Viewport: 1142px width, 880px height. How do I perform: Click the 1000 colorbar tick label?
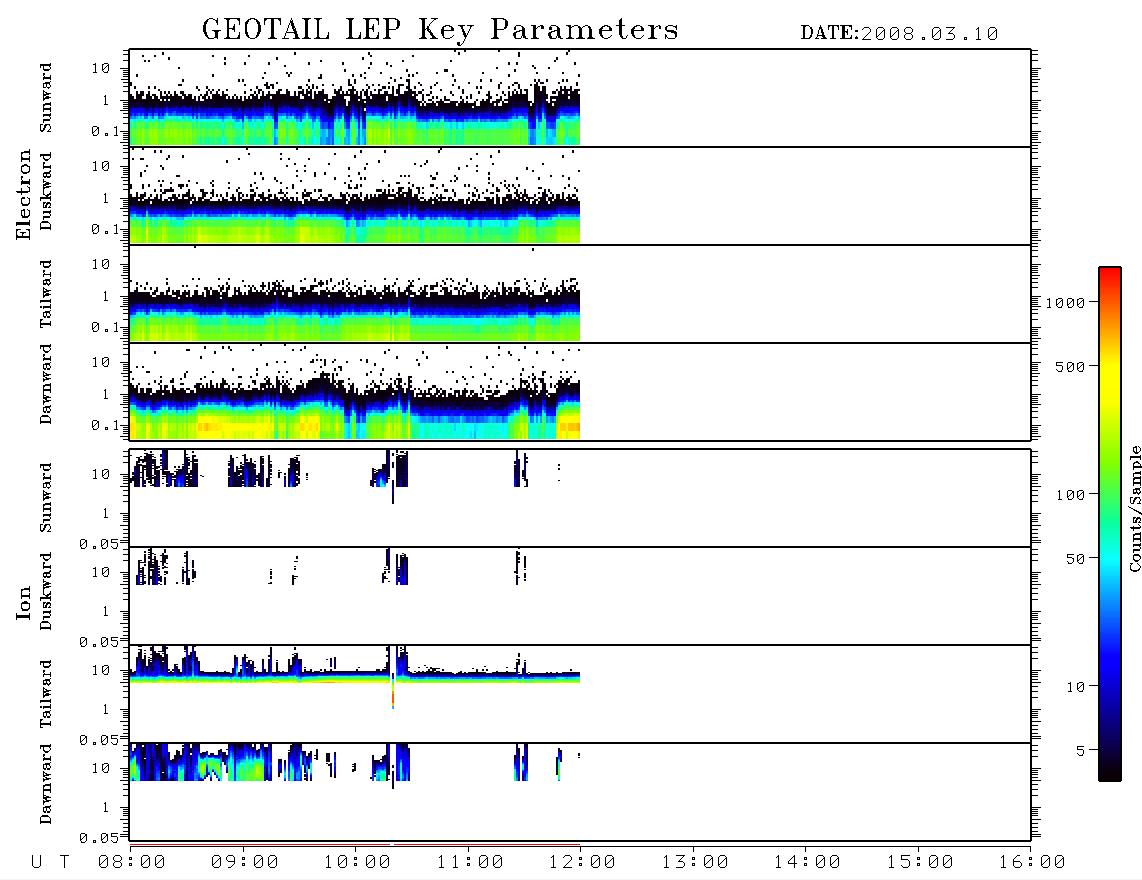[x=1065, y=302]
